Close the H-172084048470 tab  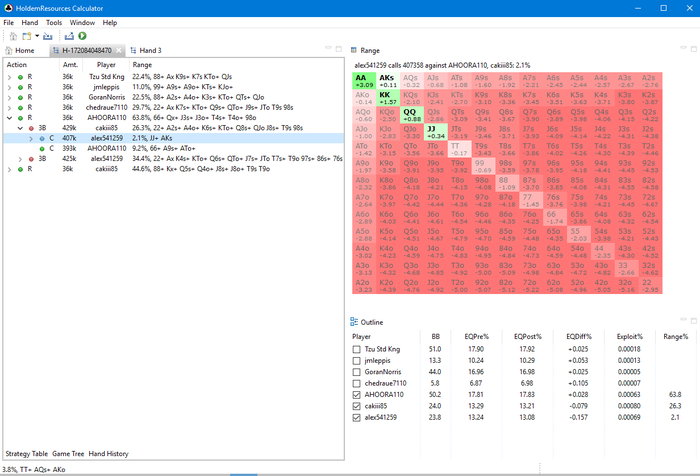click(x=119, y=50)
